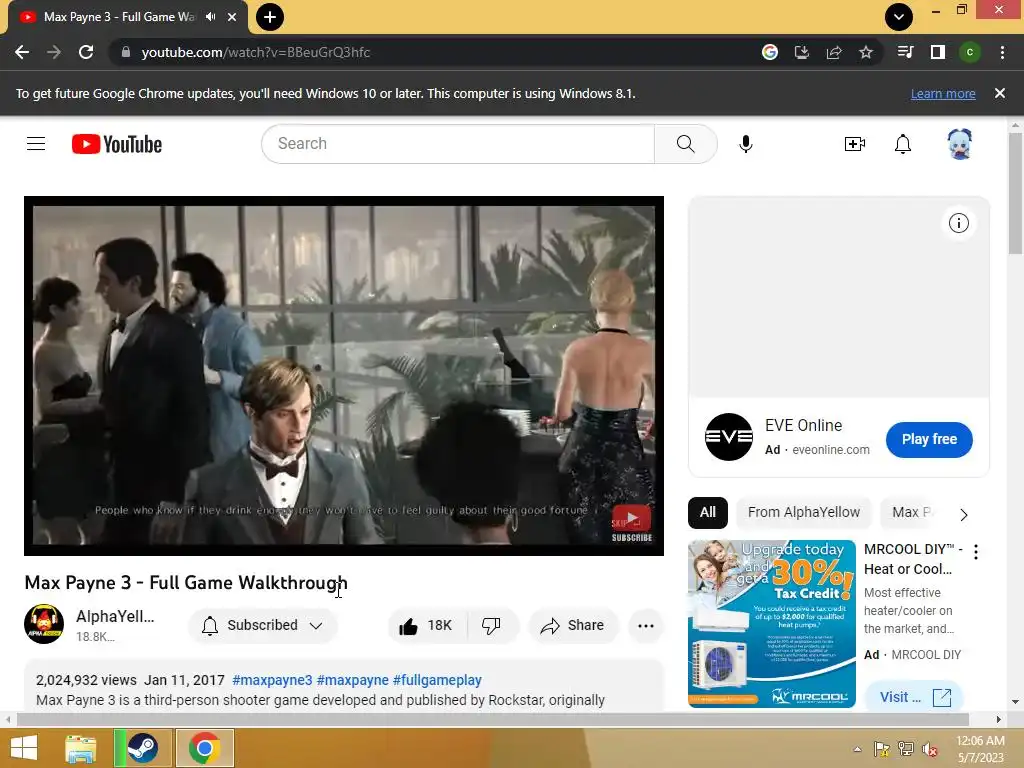This screenshot has width=1024, height=768.
Task: Switch to the Max Payne 3 browser tab
Action: [x=120, y=17]
